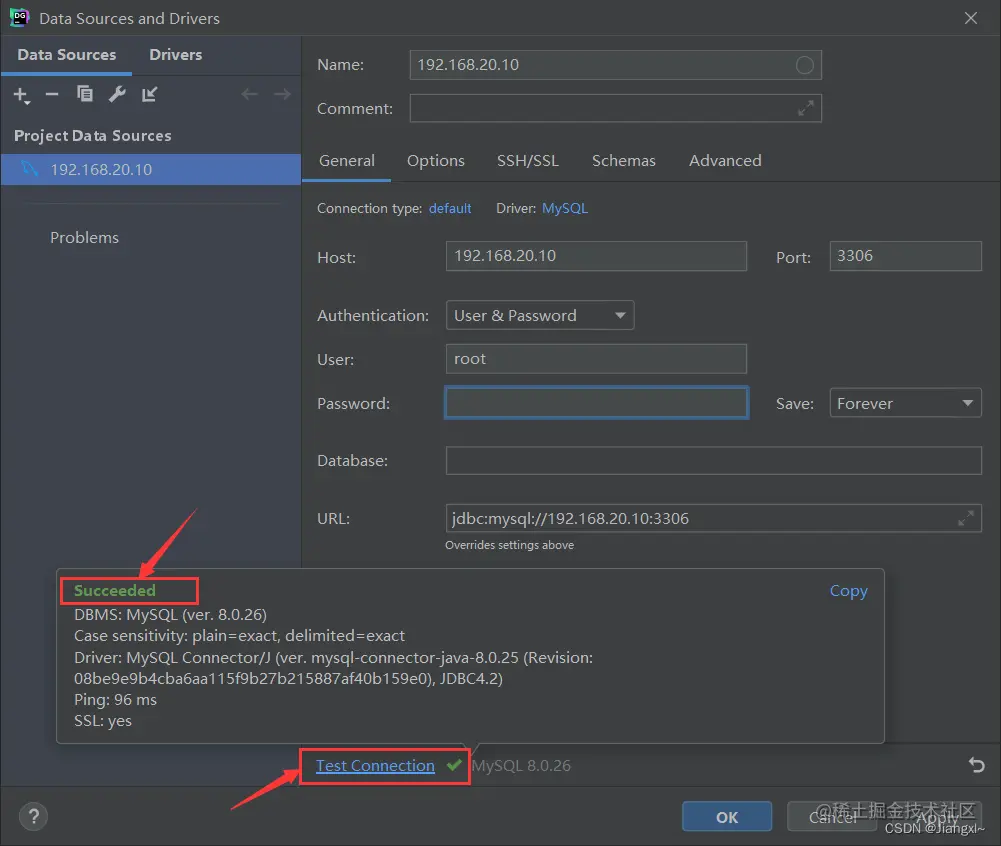
Task: Click the color circle in Name field
Action: coord(804,65)
